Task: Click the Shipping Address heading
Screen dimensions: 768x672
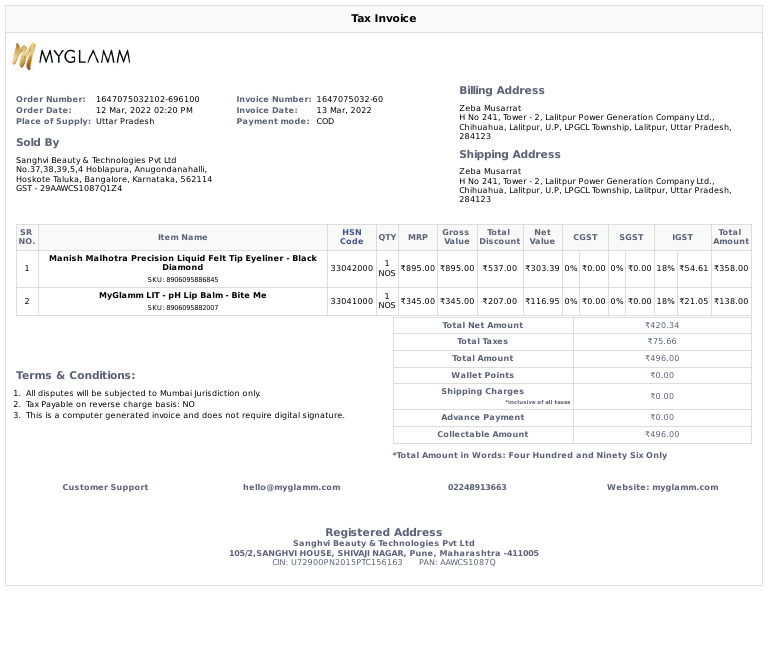Action: click(510, 154)
